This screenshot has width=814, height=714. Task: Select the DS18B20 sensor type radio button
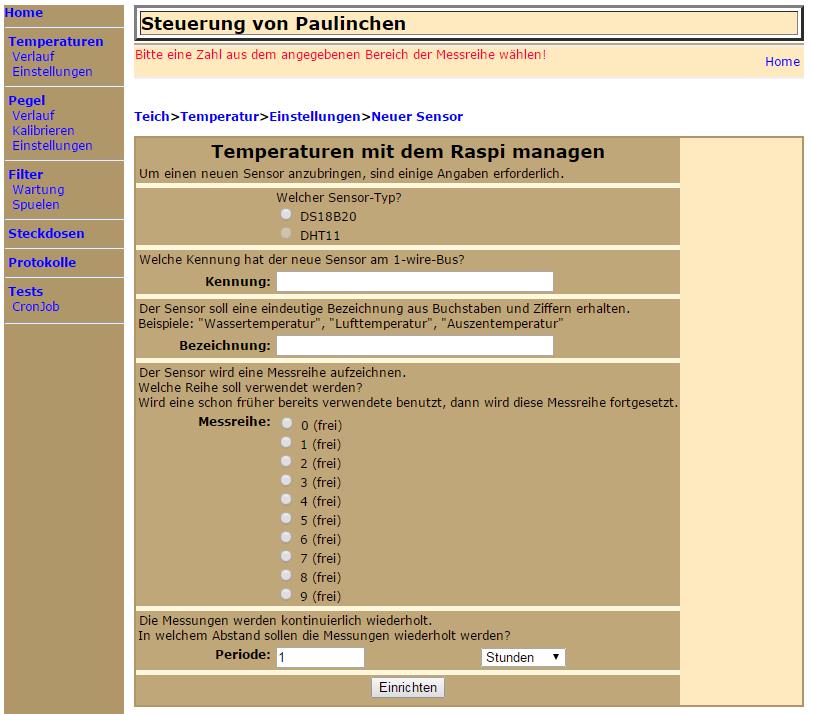pyautogui.click(x=287, y=215)
